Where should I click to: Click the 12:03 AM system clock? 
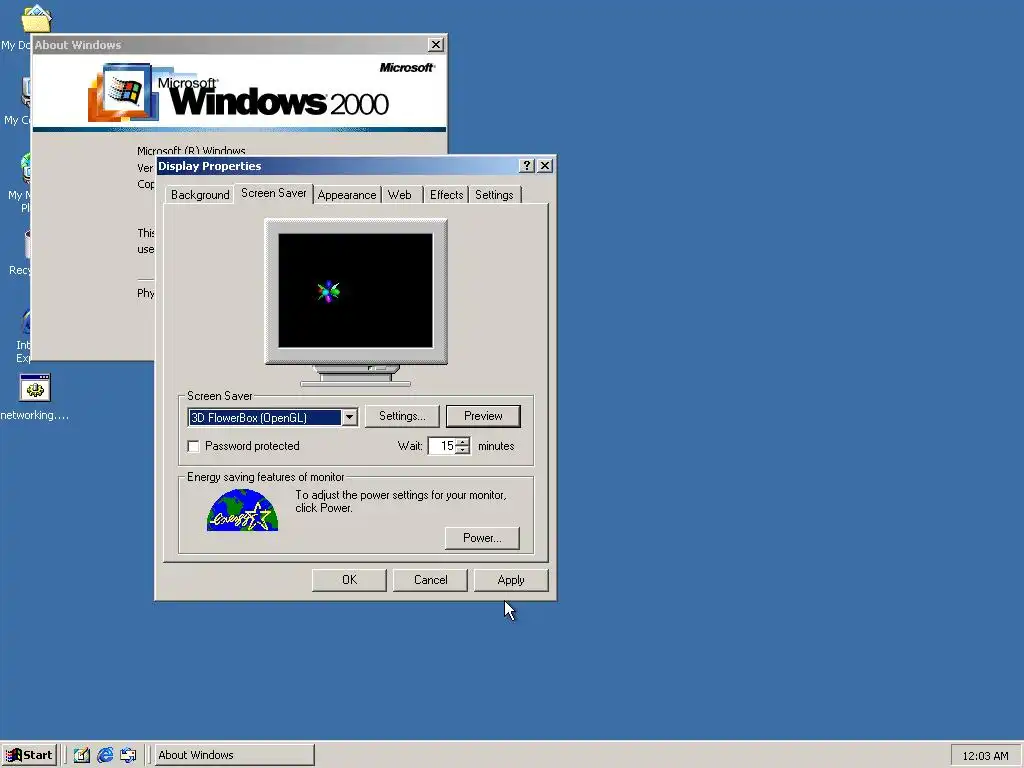tap(985, 756)
